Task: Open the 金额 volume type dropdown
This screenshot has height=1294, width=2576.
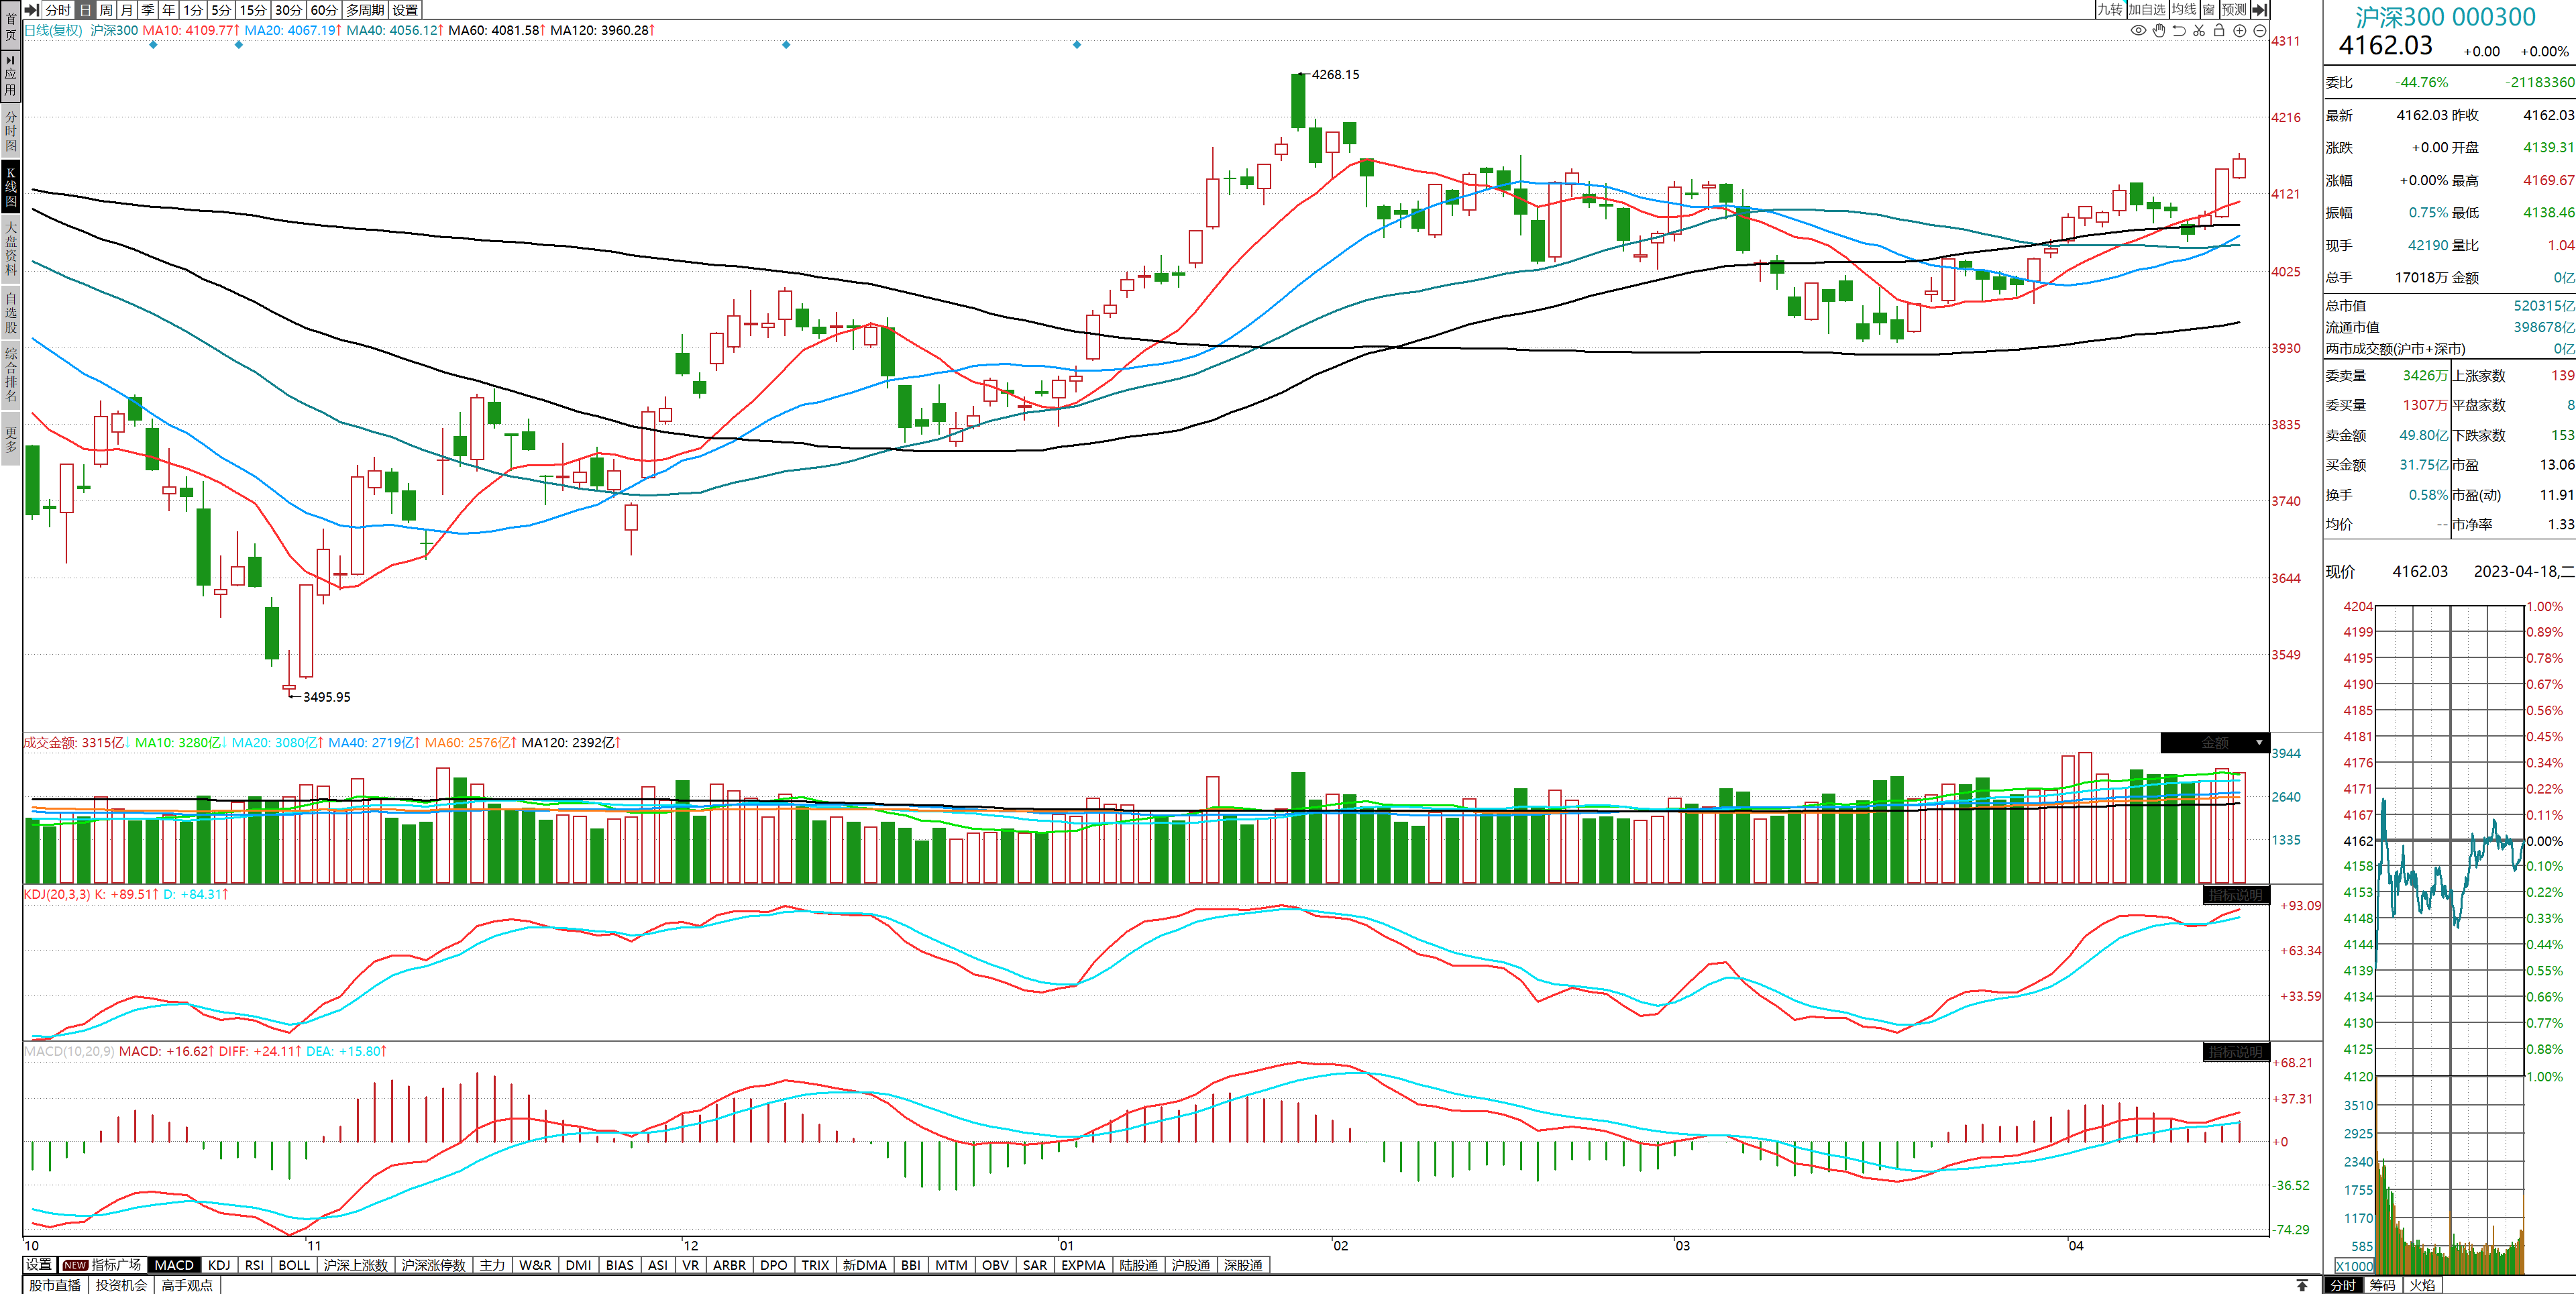Action: click(2215, 743)
